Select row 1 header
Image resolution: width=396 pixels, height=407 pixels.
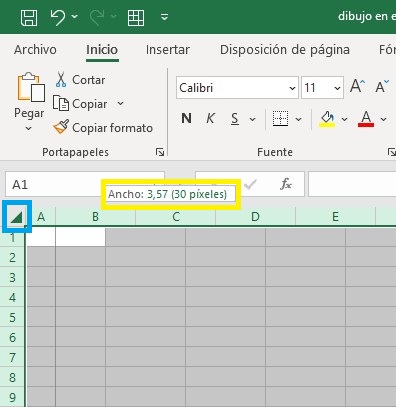coord(12,237)
